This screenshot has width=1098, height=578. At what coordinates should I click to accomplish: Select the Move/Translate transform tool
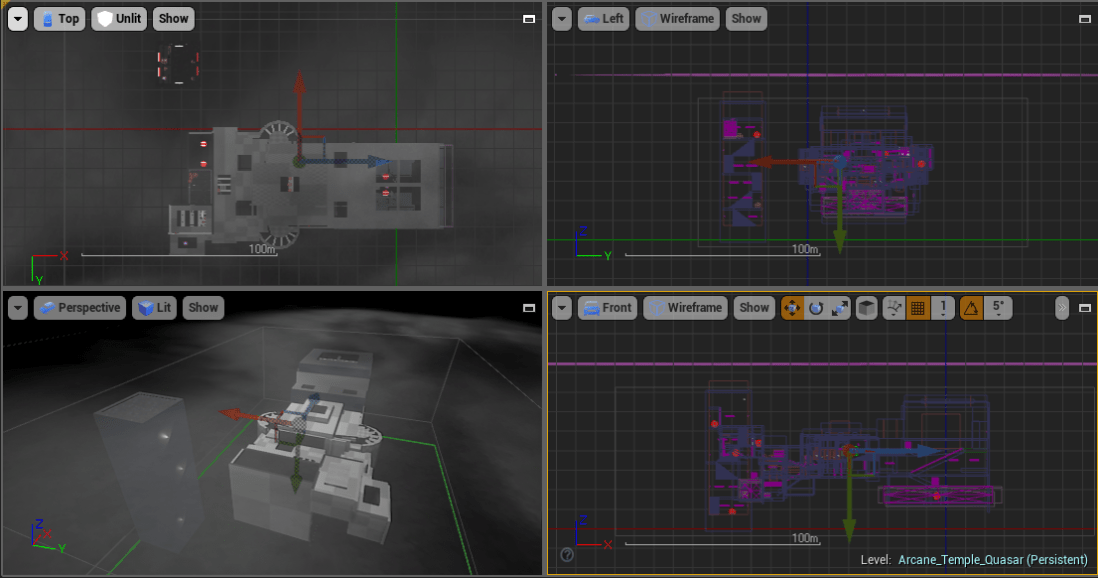coord(791,308)
